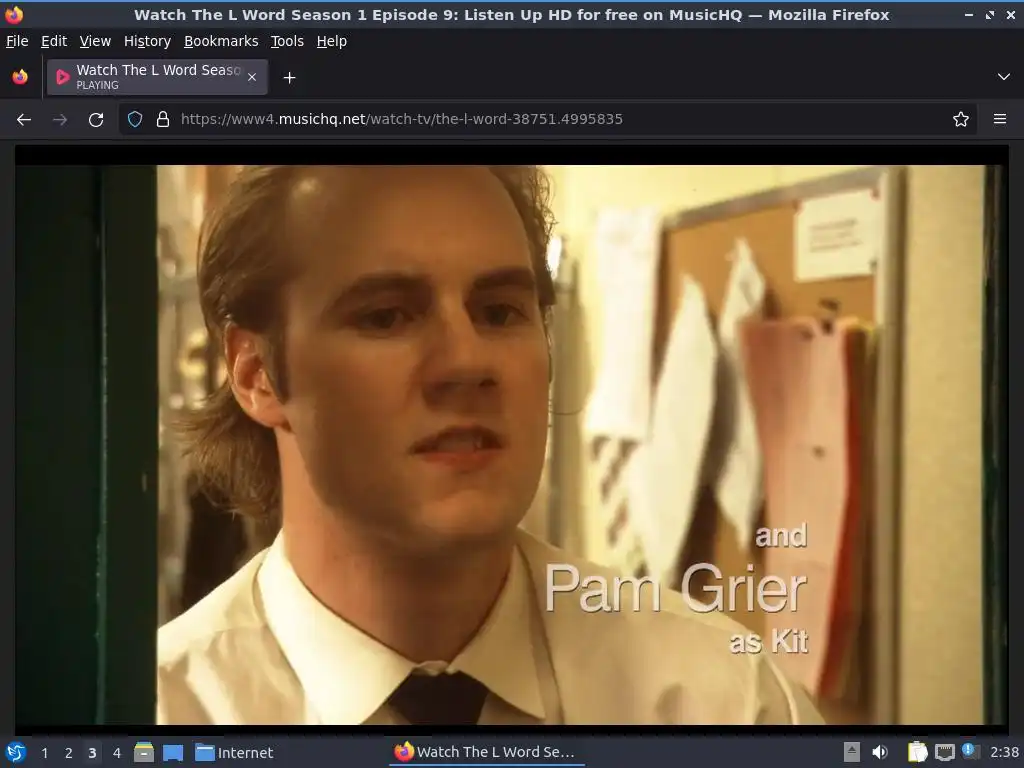The width and height of the screenshot is (1024, 768).
Task: Click the 2:38 clock
Action: coord(1004,752)
